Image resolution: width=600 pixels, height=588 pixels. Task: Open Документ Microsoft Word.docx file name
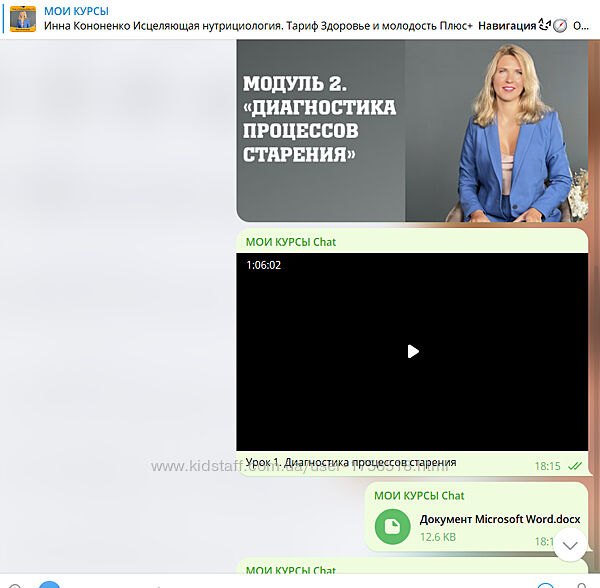pos(499,519)
